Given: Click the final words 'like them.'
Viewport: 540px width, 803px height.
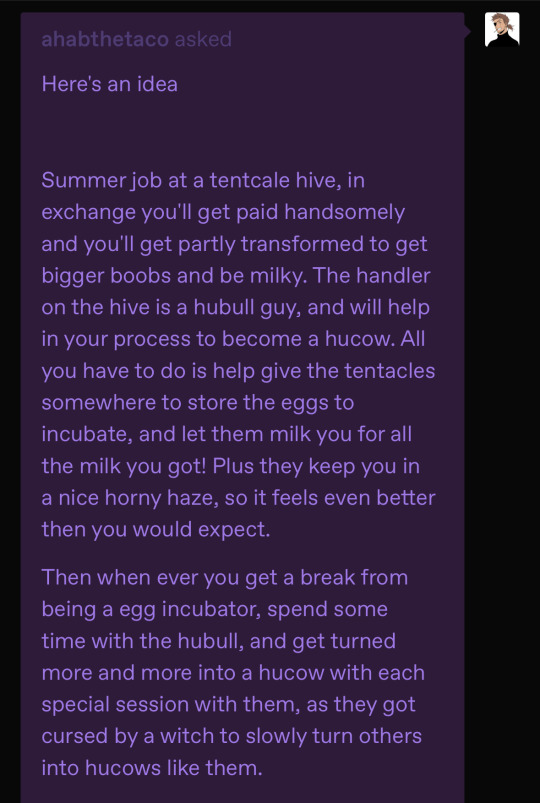Looking at the screenshot, I should pos(213,768).
